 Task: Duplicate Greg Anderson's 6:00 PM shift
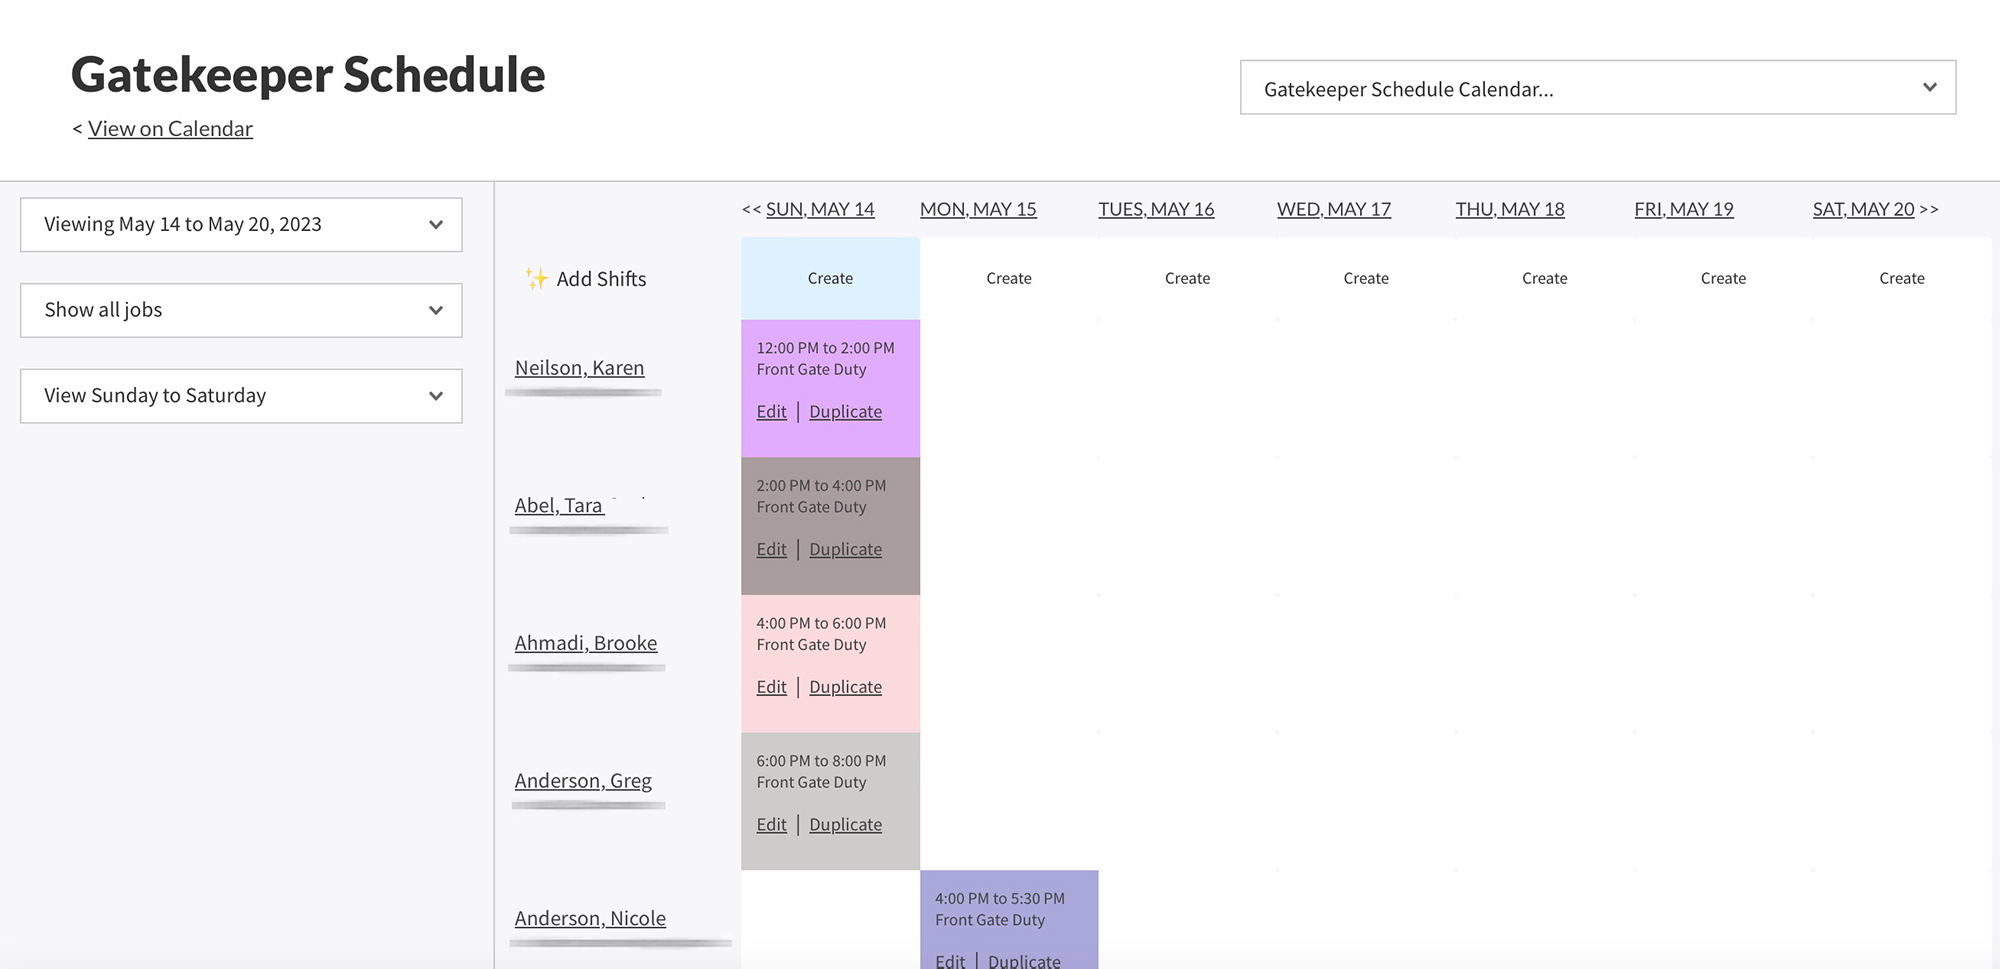tap(845, 825)
